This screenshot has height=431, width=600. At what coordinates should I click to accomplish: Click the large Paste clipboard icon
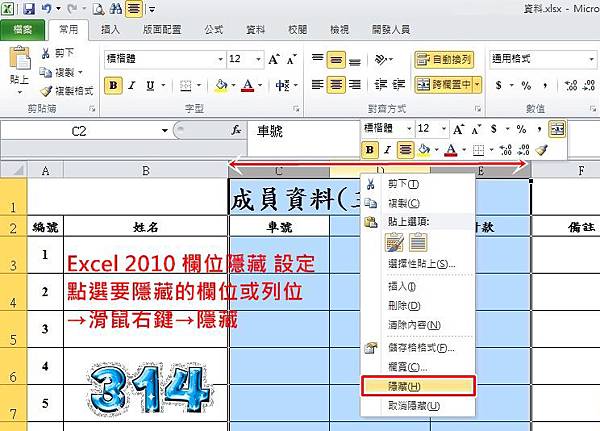[x=19, y=57]
